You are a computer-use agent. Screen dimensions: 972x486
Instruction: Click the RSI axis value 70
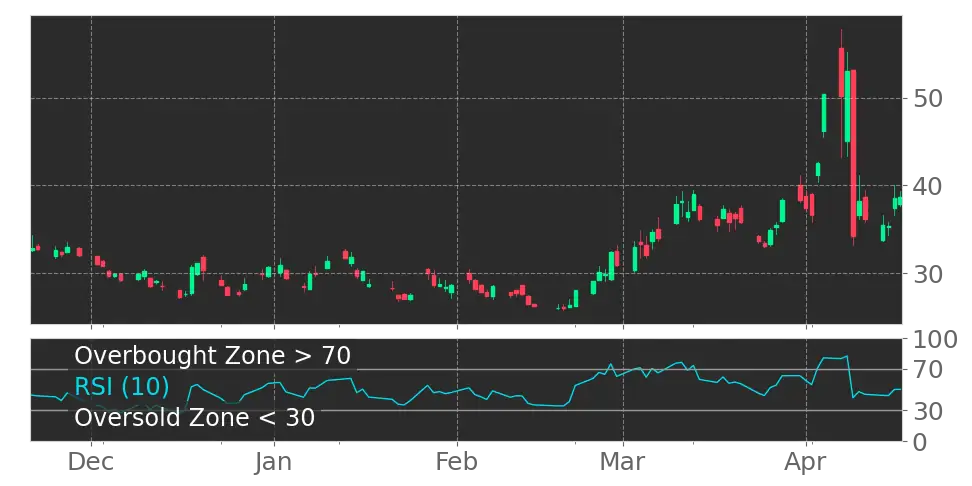point(928,371)
